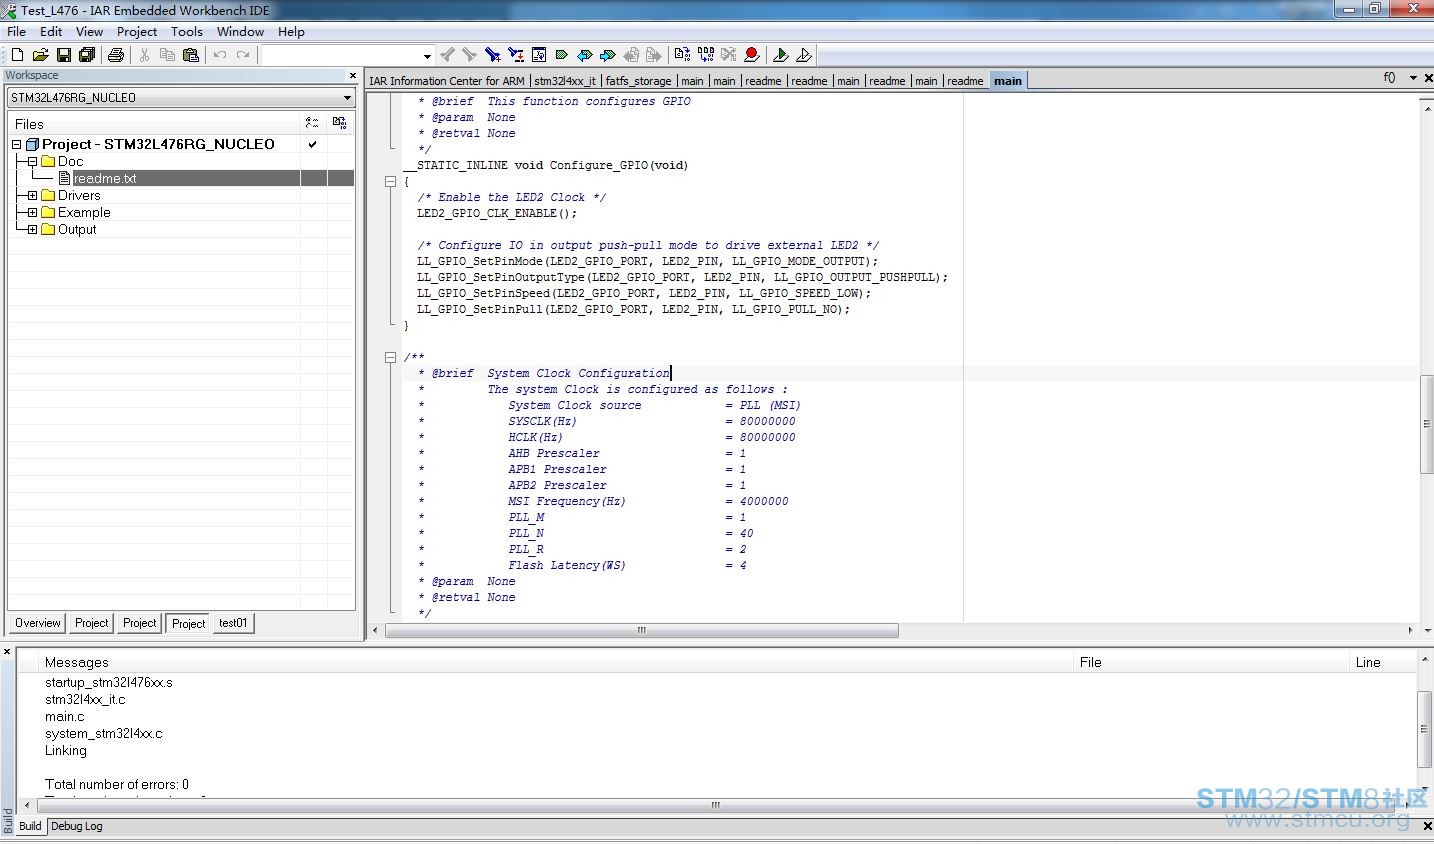Open the Project menu
This screenshot has height=844, width=1434.
tap(137, 32)
